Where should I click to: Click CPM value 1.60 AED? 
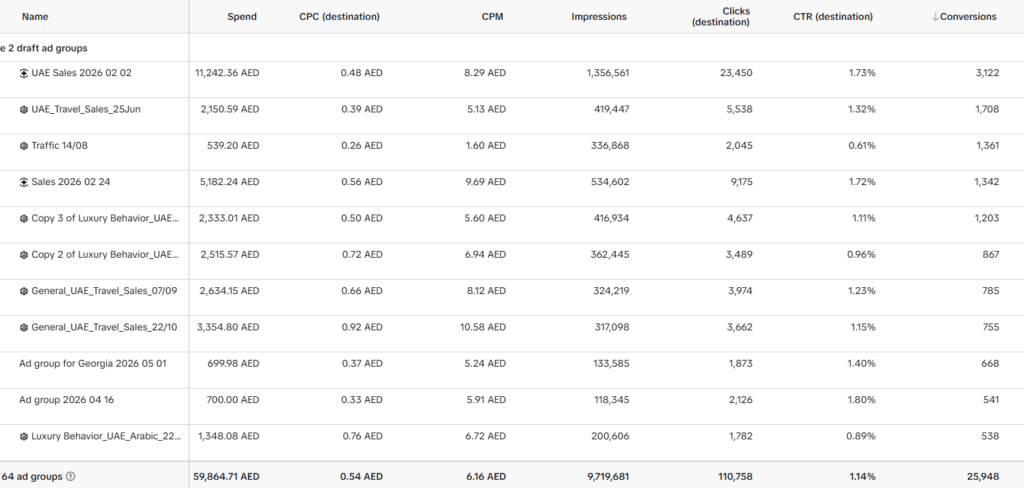pyautogui.click(x=485, y=146)
